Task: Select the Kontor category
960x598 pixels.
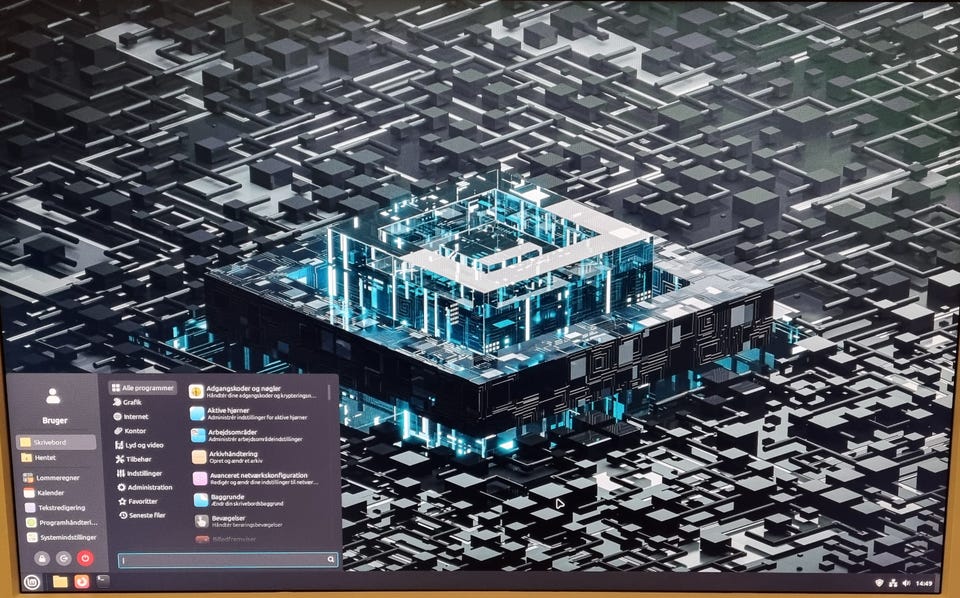Action: coord(130,430)
